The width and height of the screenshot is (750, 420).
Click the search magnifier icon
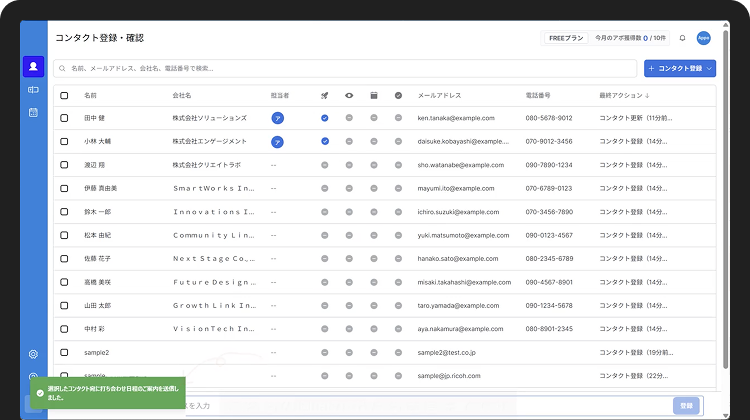pos(62,68)
